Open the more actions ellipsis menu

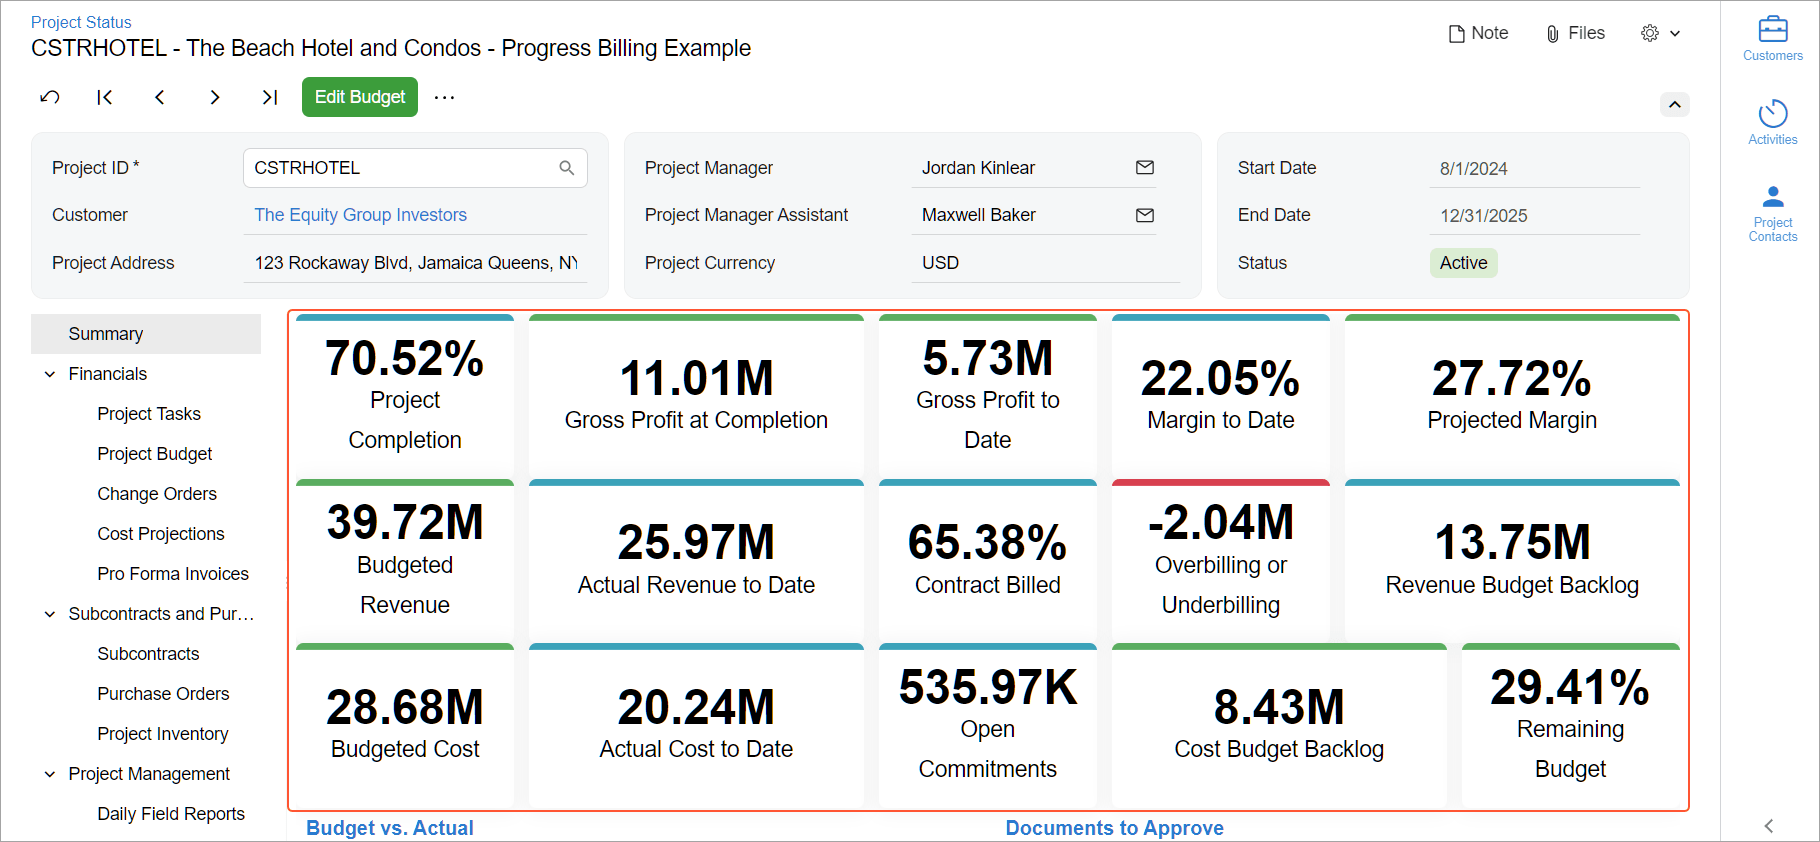point(445,97)
